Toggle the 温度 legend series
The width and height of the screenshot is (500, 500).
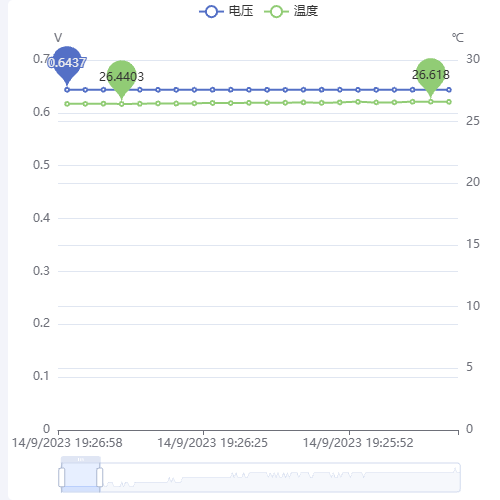click(x=291, y=11)
